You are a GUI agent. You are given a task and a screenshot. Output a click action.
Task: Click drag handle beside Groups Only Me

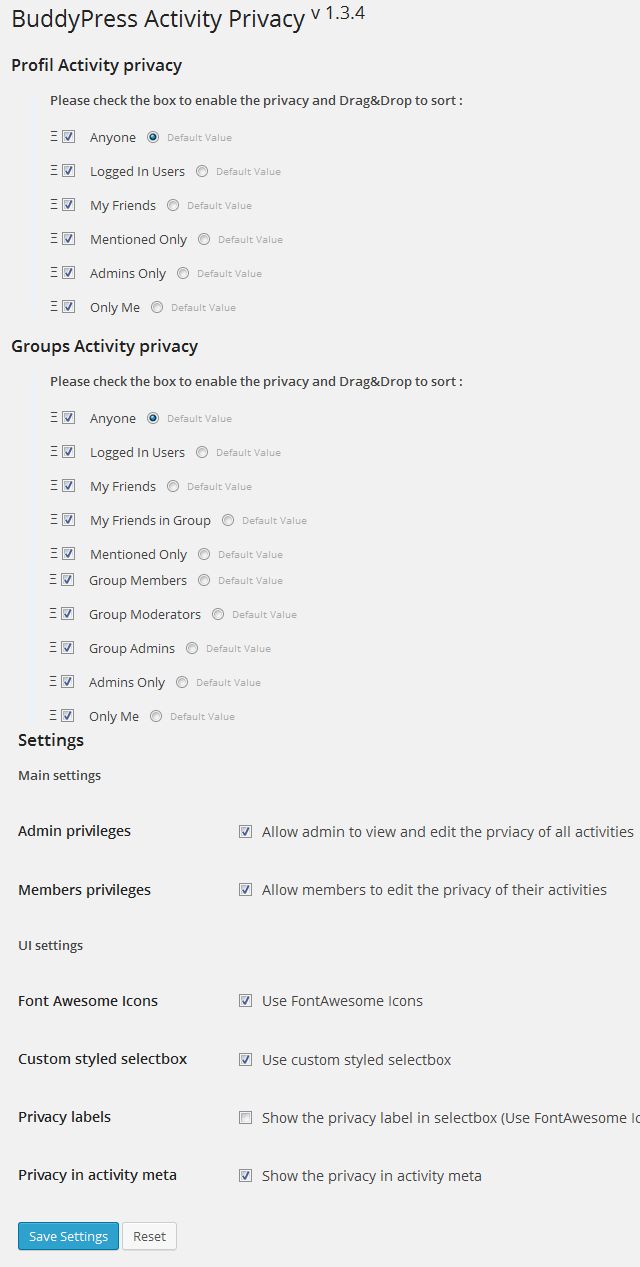pos(54,716)
